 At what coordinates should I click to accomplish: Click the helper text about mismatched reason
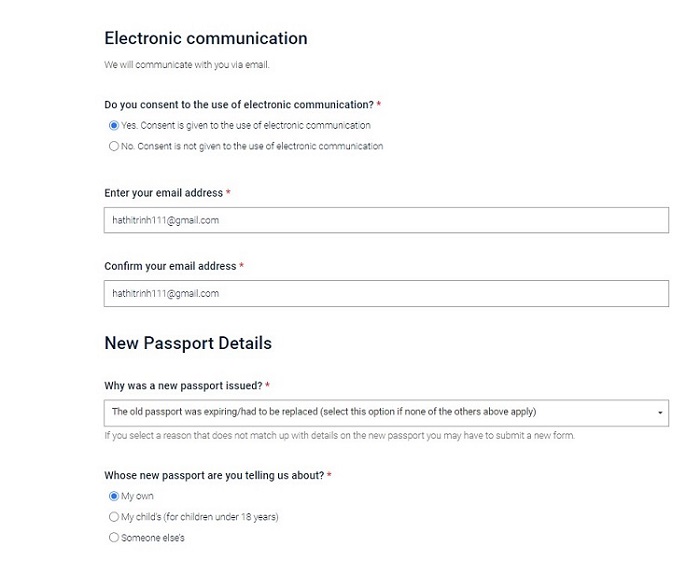click(339, 435)
